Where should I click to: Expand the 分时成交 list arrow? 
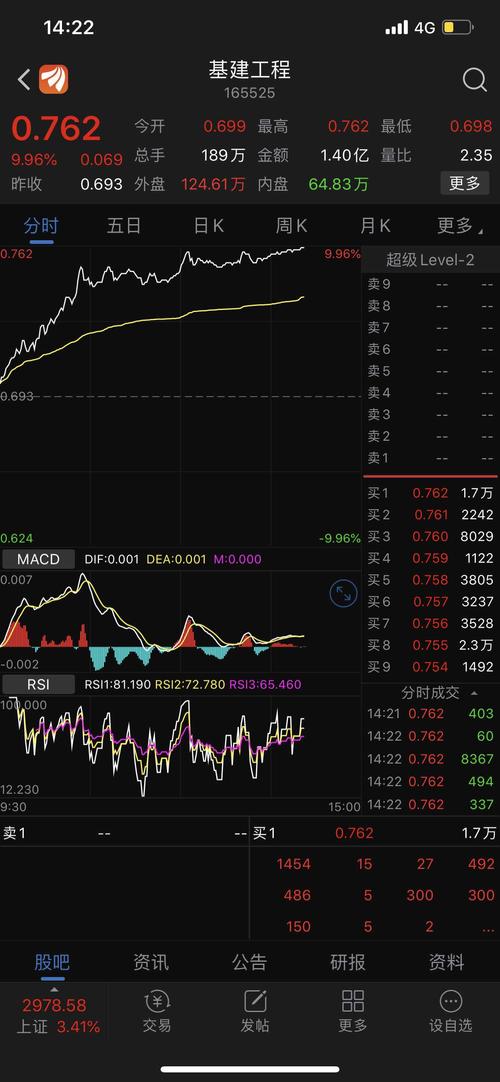[474, 693]
